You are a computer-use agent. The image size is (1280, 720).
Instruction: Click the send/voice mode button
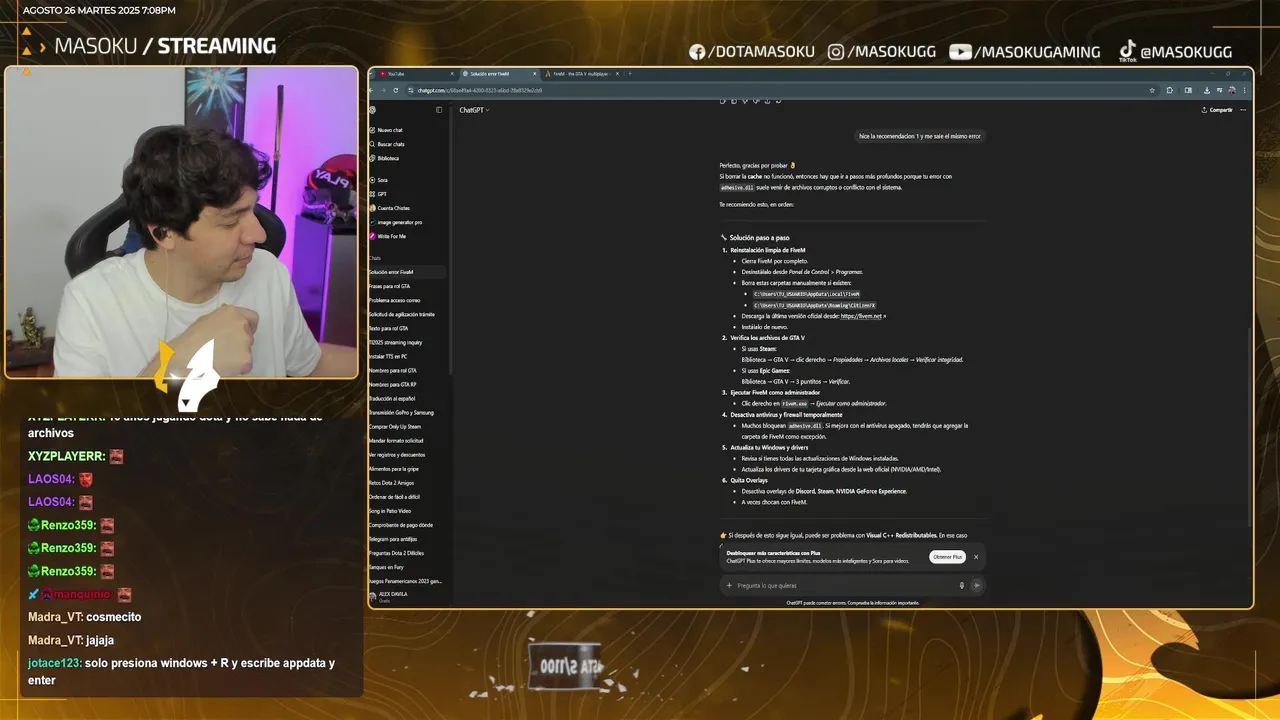977,585
